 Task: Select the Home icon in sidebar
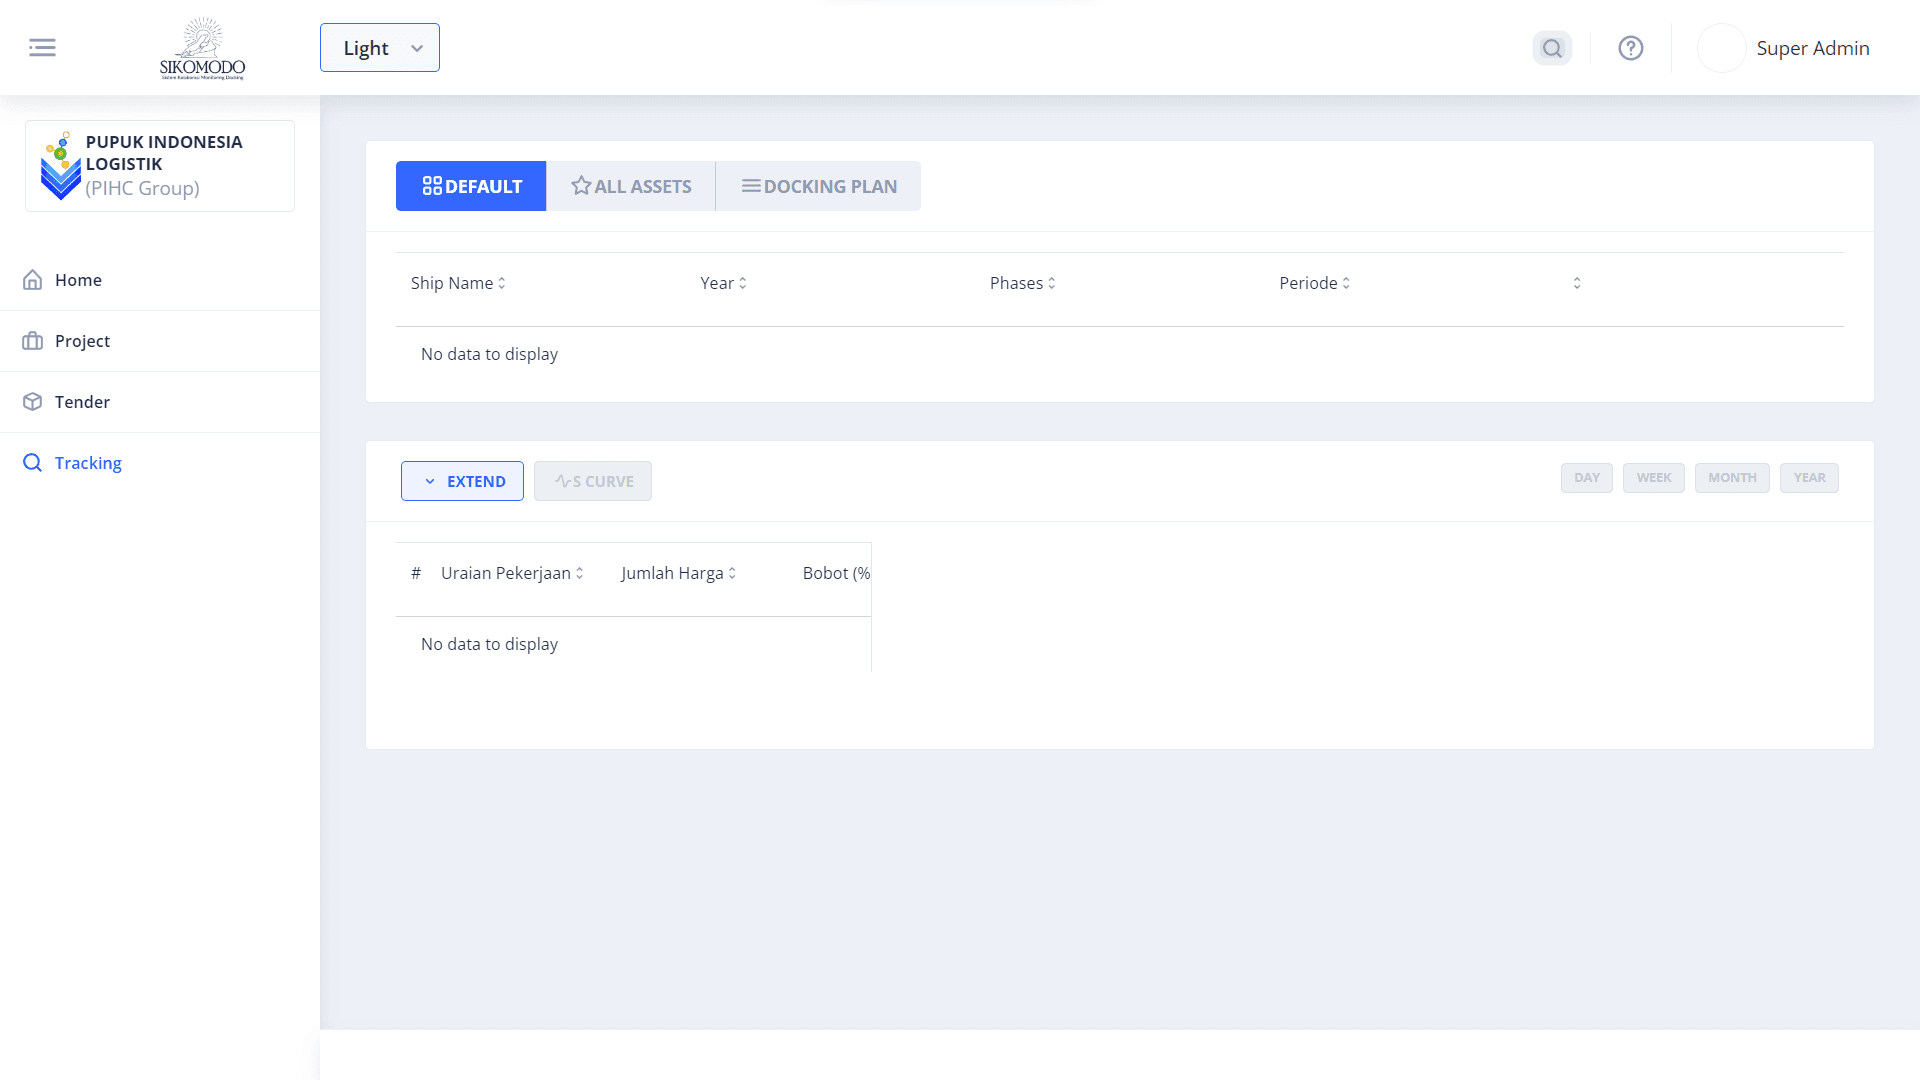33,280
